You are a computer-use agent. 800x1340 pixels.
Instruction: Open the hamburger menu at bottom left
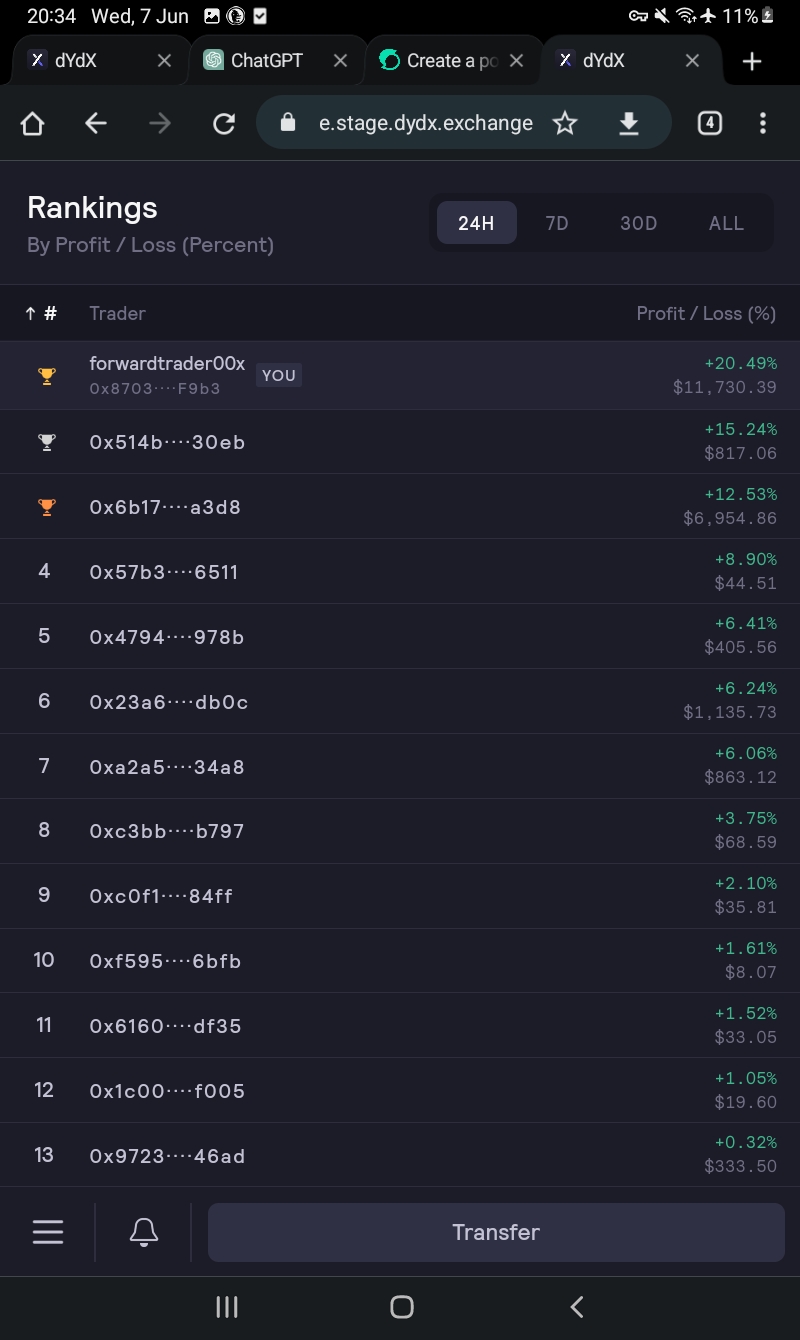click(x=48, y=1232)
